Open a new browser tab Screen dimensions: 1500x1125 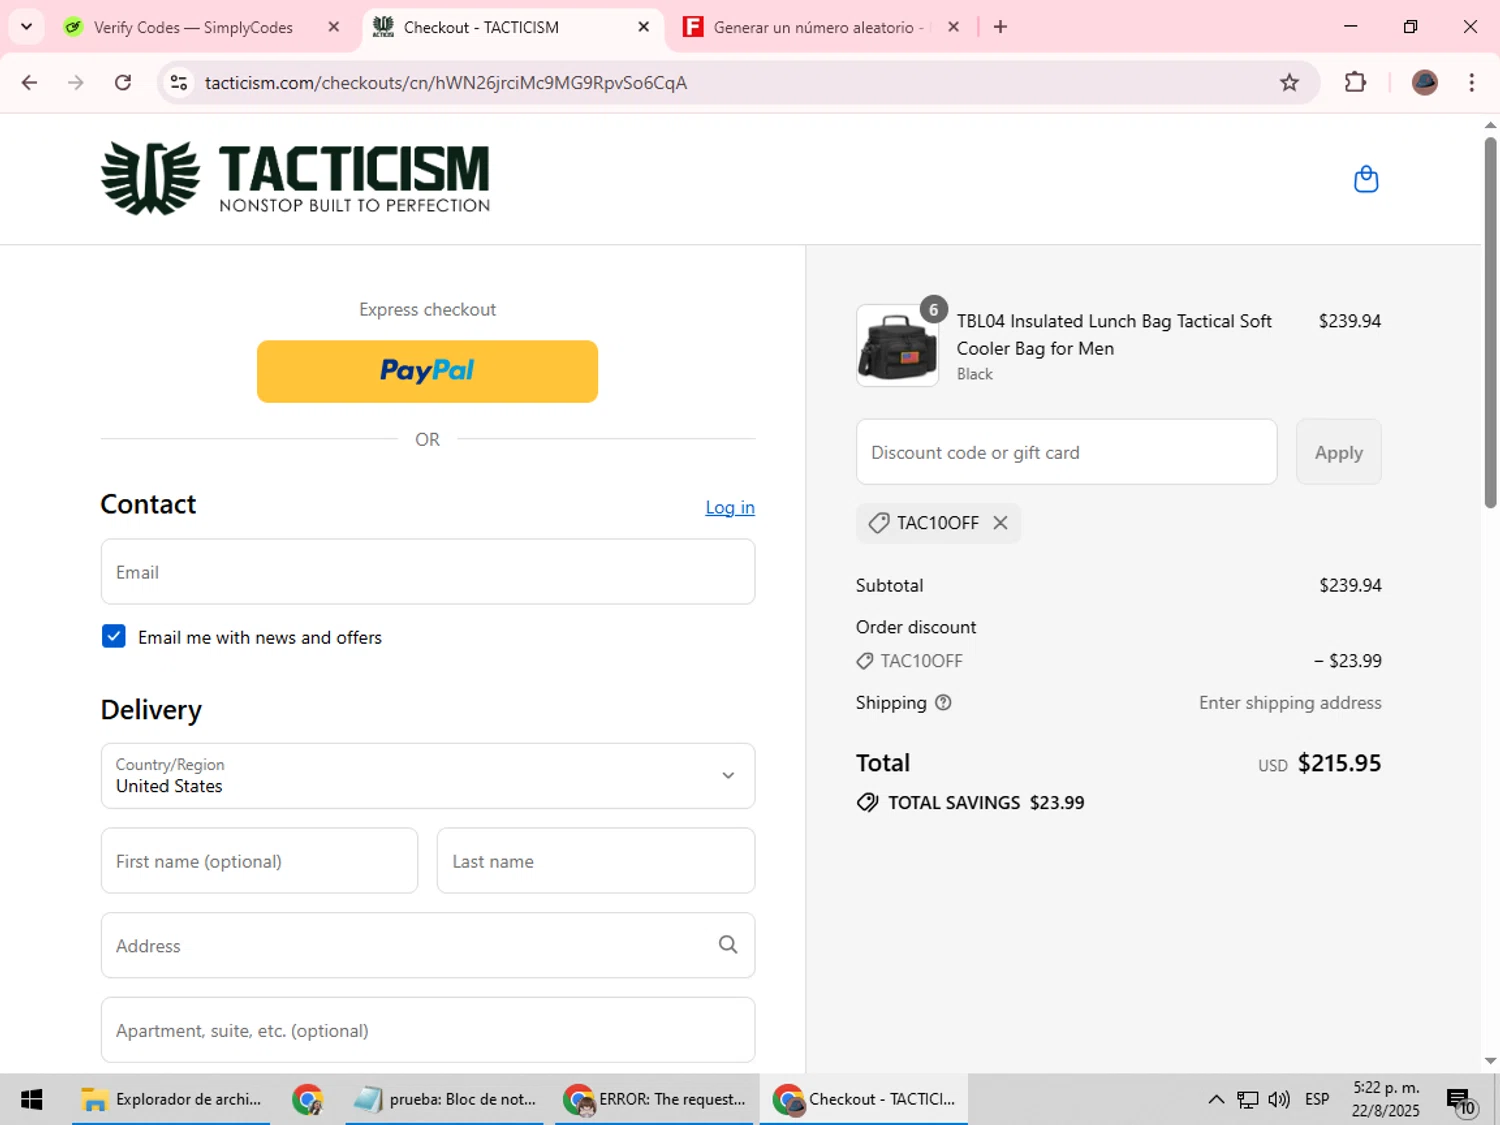(x=1000, y=27)
